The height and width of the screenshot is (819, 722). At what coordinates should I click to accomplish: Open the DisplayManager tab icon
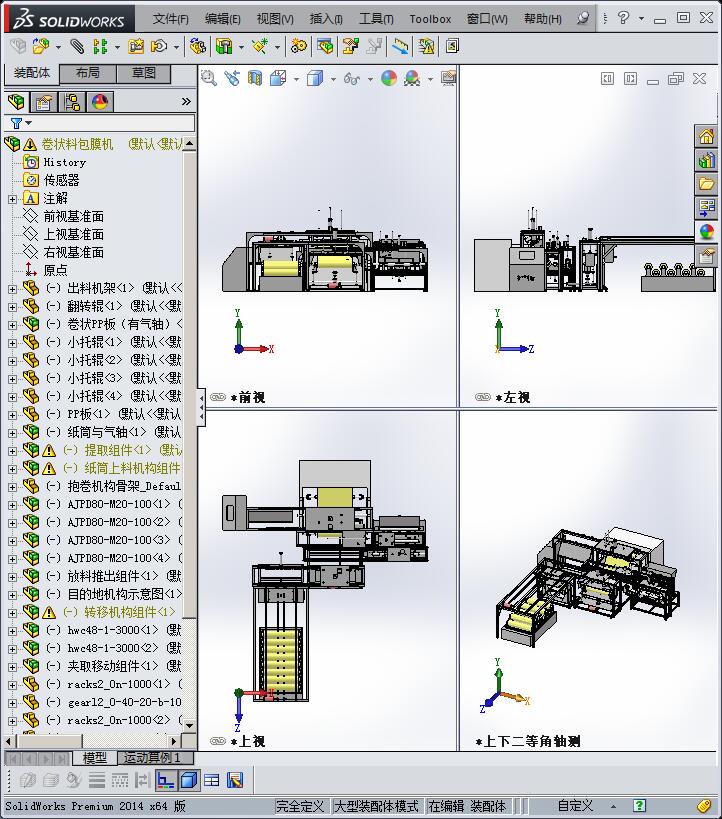pos(100,101)
